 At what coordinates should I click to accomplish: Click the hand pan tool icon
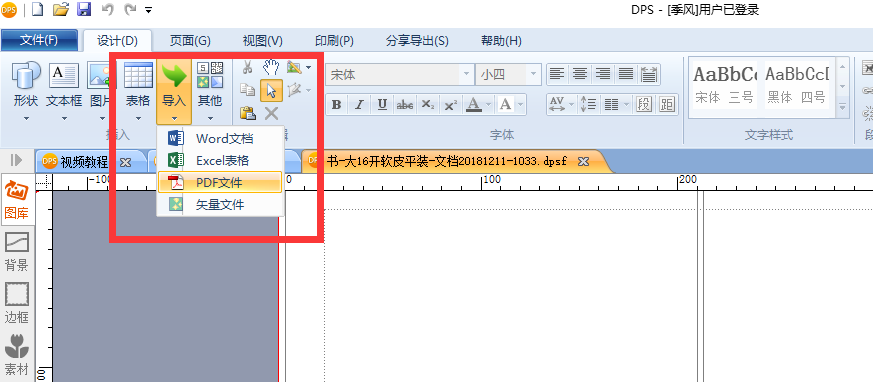click(271, 68)
